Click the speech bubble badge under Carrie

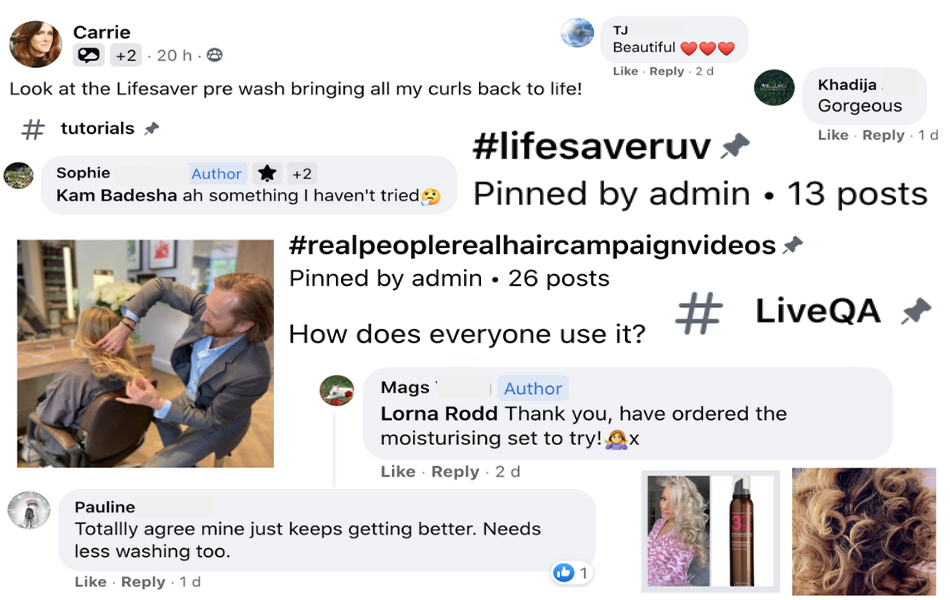click(88, 56)
